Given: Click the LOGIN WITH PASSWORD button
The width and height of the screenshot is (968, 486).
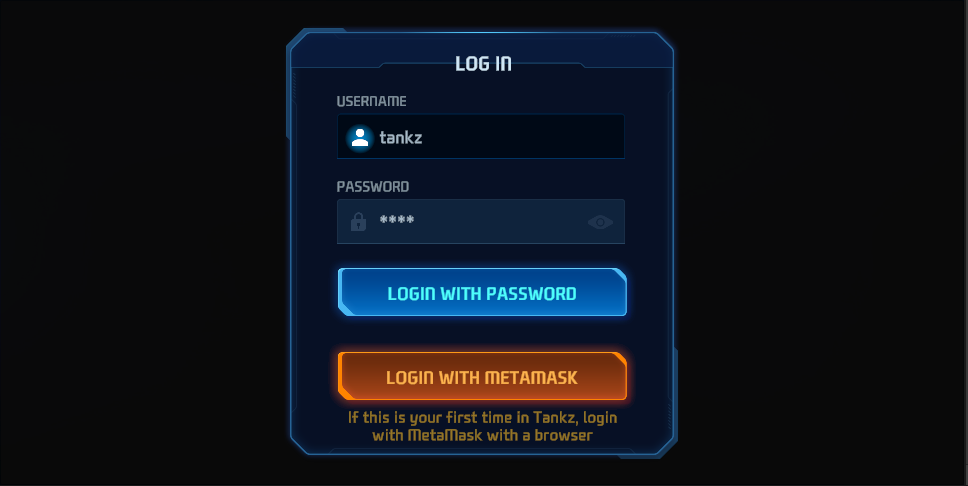Looking at the screenshot, I should 482,292.
